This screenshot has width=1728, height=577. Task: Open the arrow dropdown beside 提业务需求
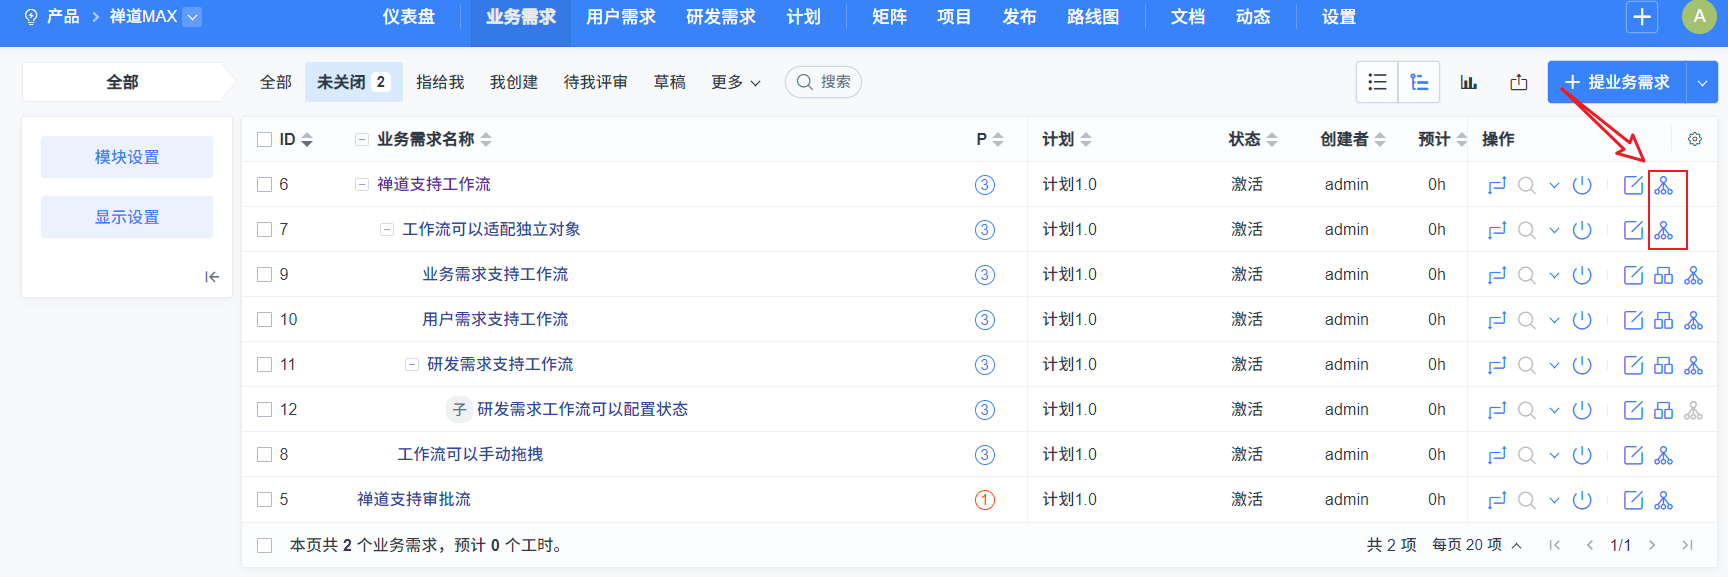pos(1702,82)
